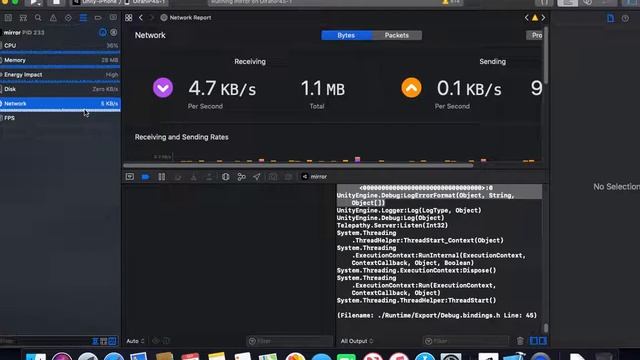Viewport: 640px width, 360px height.
Task: Toggle breakpoints activation in debug bar
Action: [145, 177]
